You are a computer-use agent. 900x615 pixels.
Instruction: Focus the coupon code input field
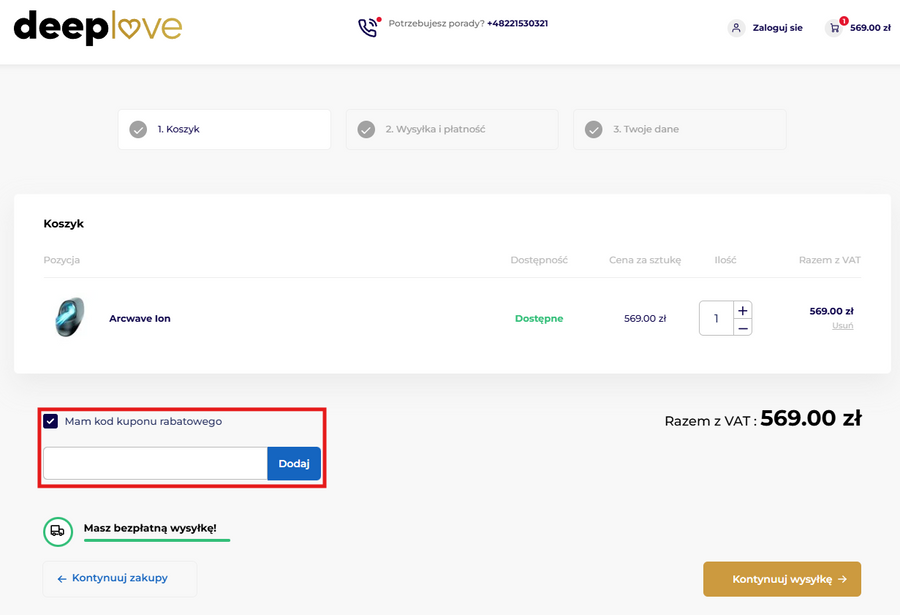click(155, 463)
